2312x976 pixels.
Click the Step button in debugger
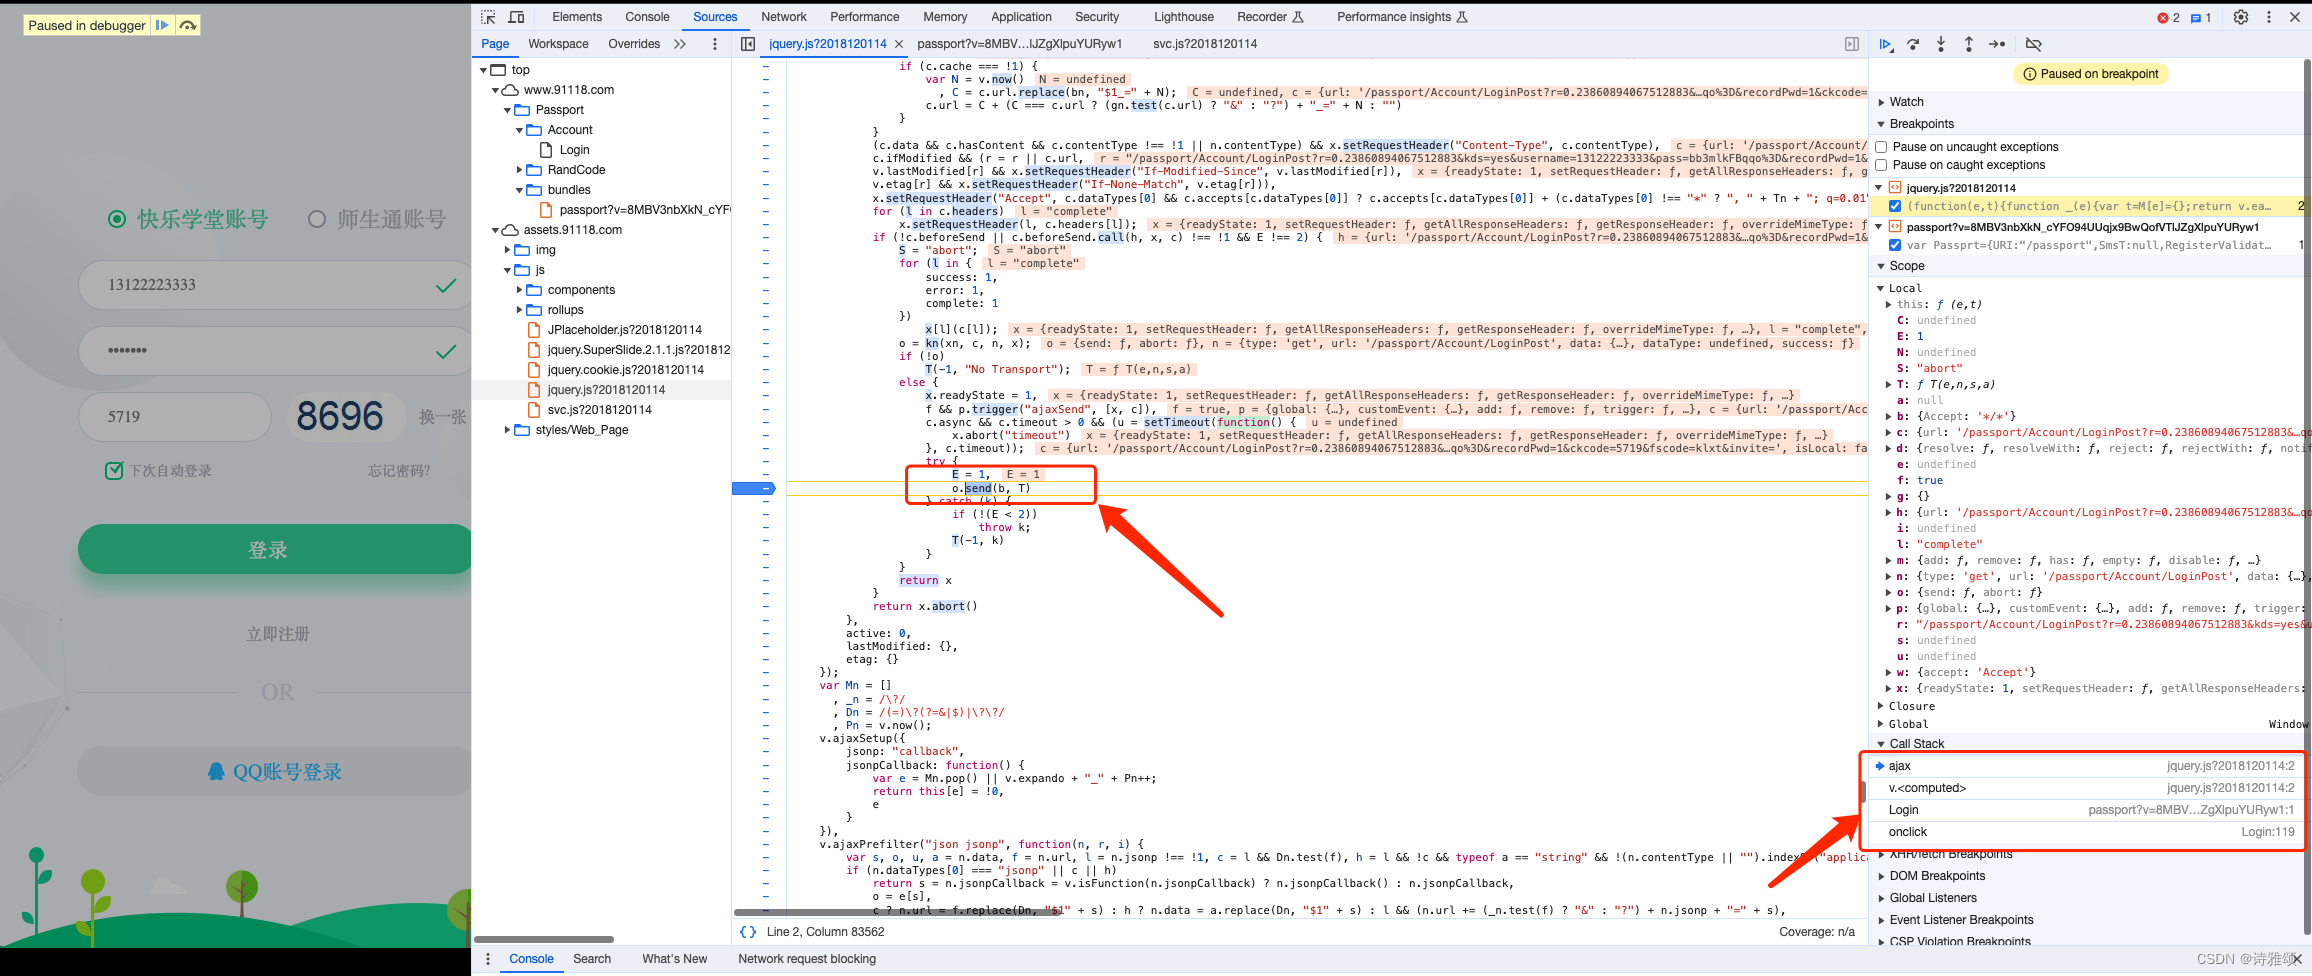[x=1997, y=44]
